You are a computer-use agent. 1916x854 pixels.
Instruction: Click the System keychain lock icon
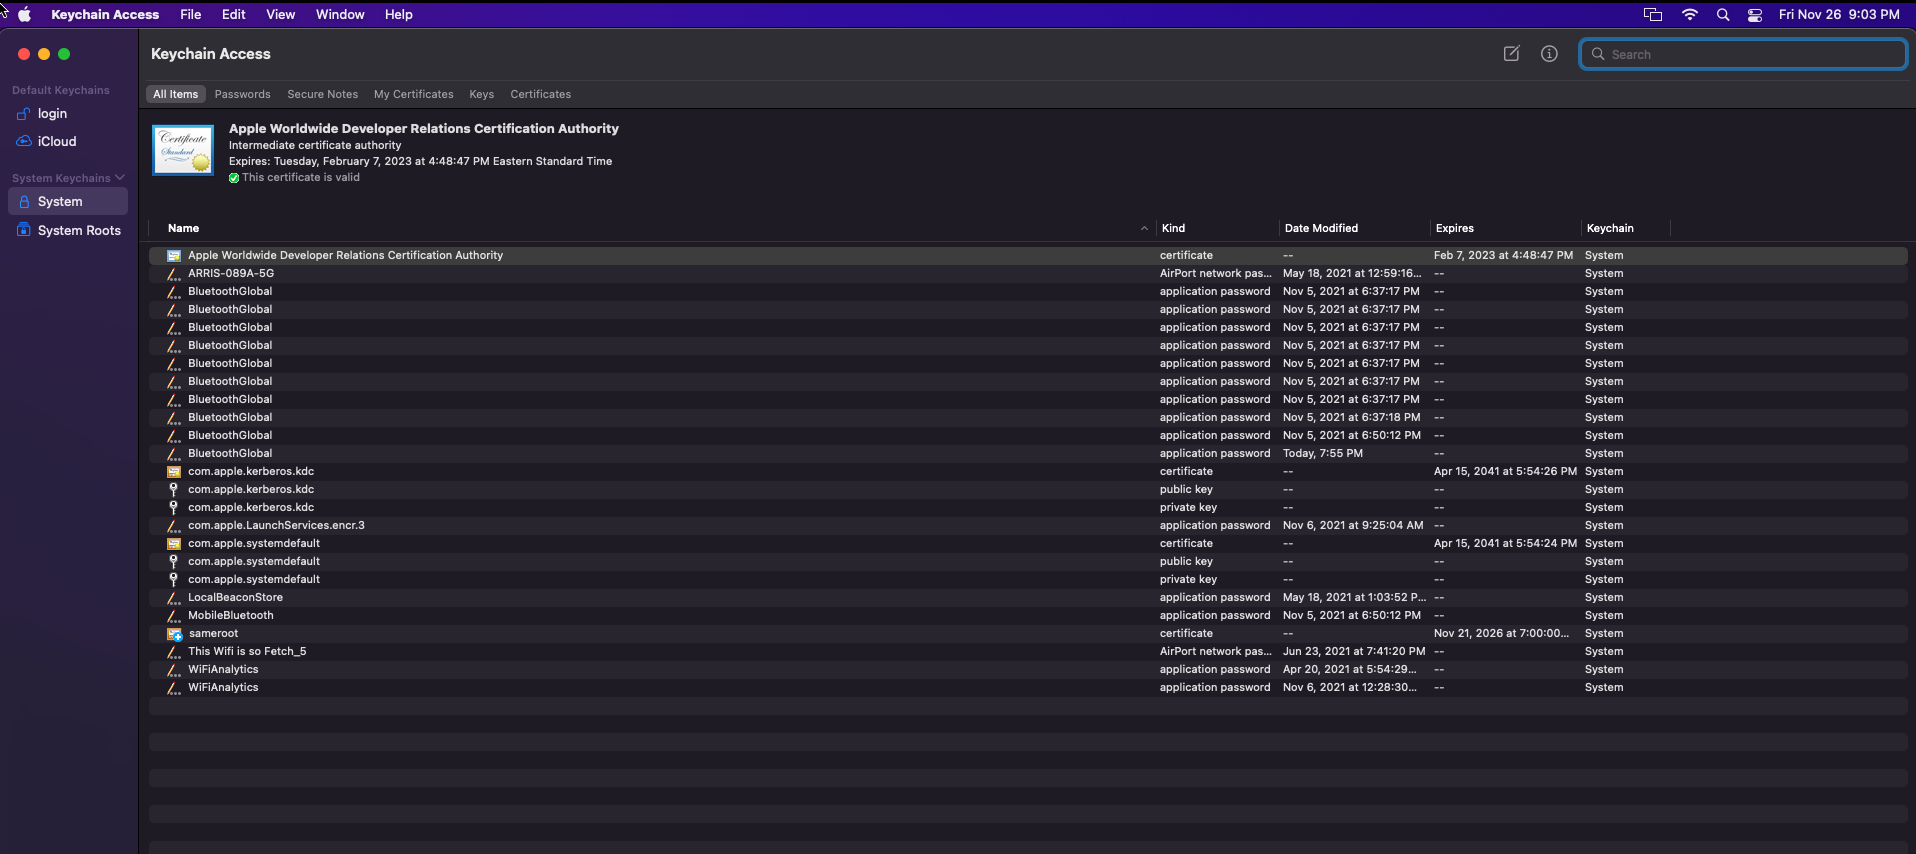tap(24, 202)
